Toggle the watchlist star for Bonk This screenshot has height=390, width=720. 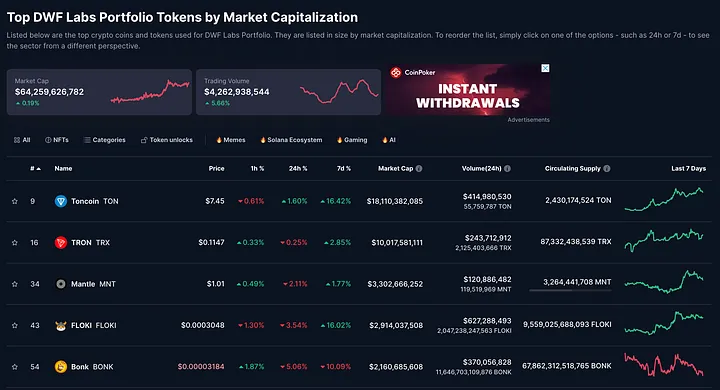coord(15,367)
